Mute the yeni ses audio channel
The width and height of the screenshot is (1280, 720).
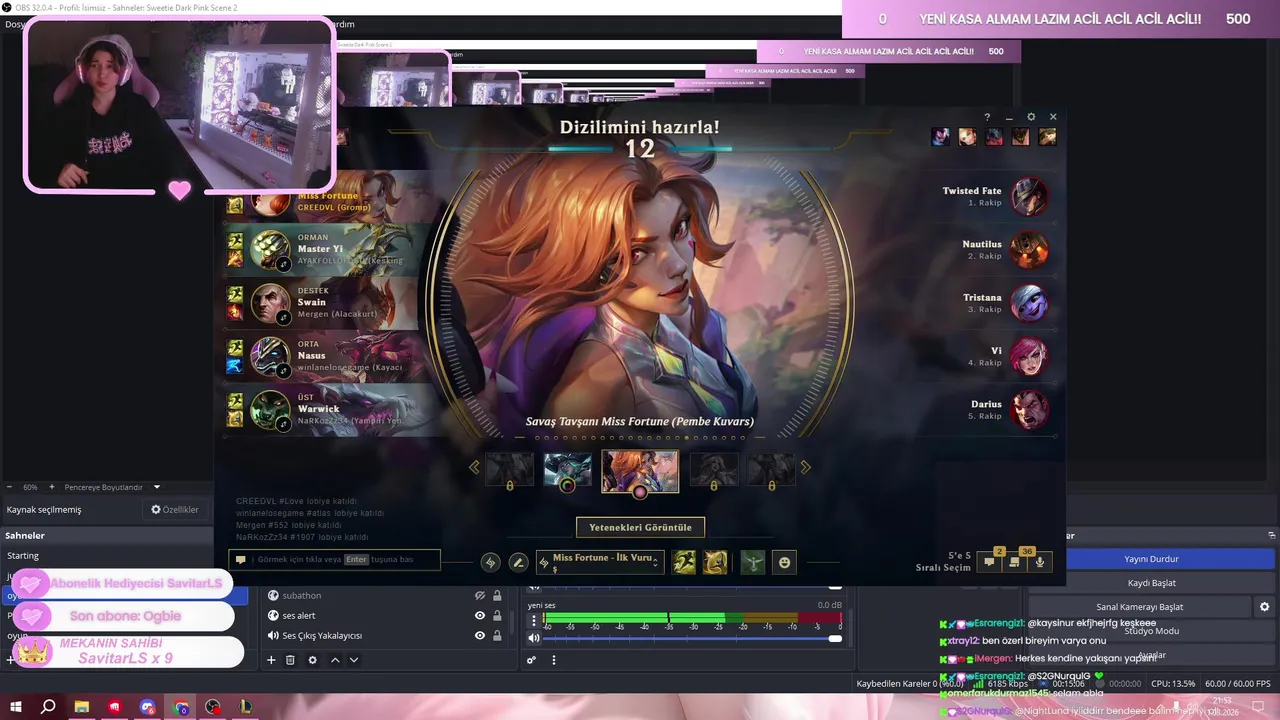pos(533,638)
